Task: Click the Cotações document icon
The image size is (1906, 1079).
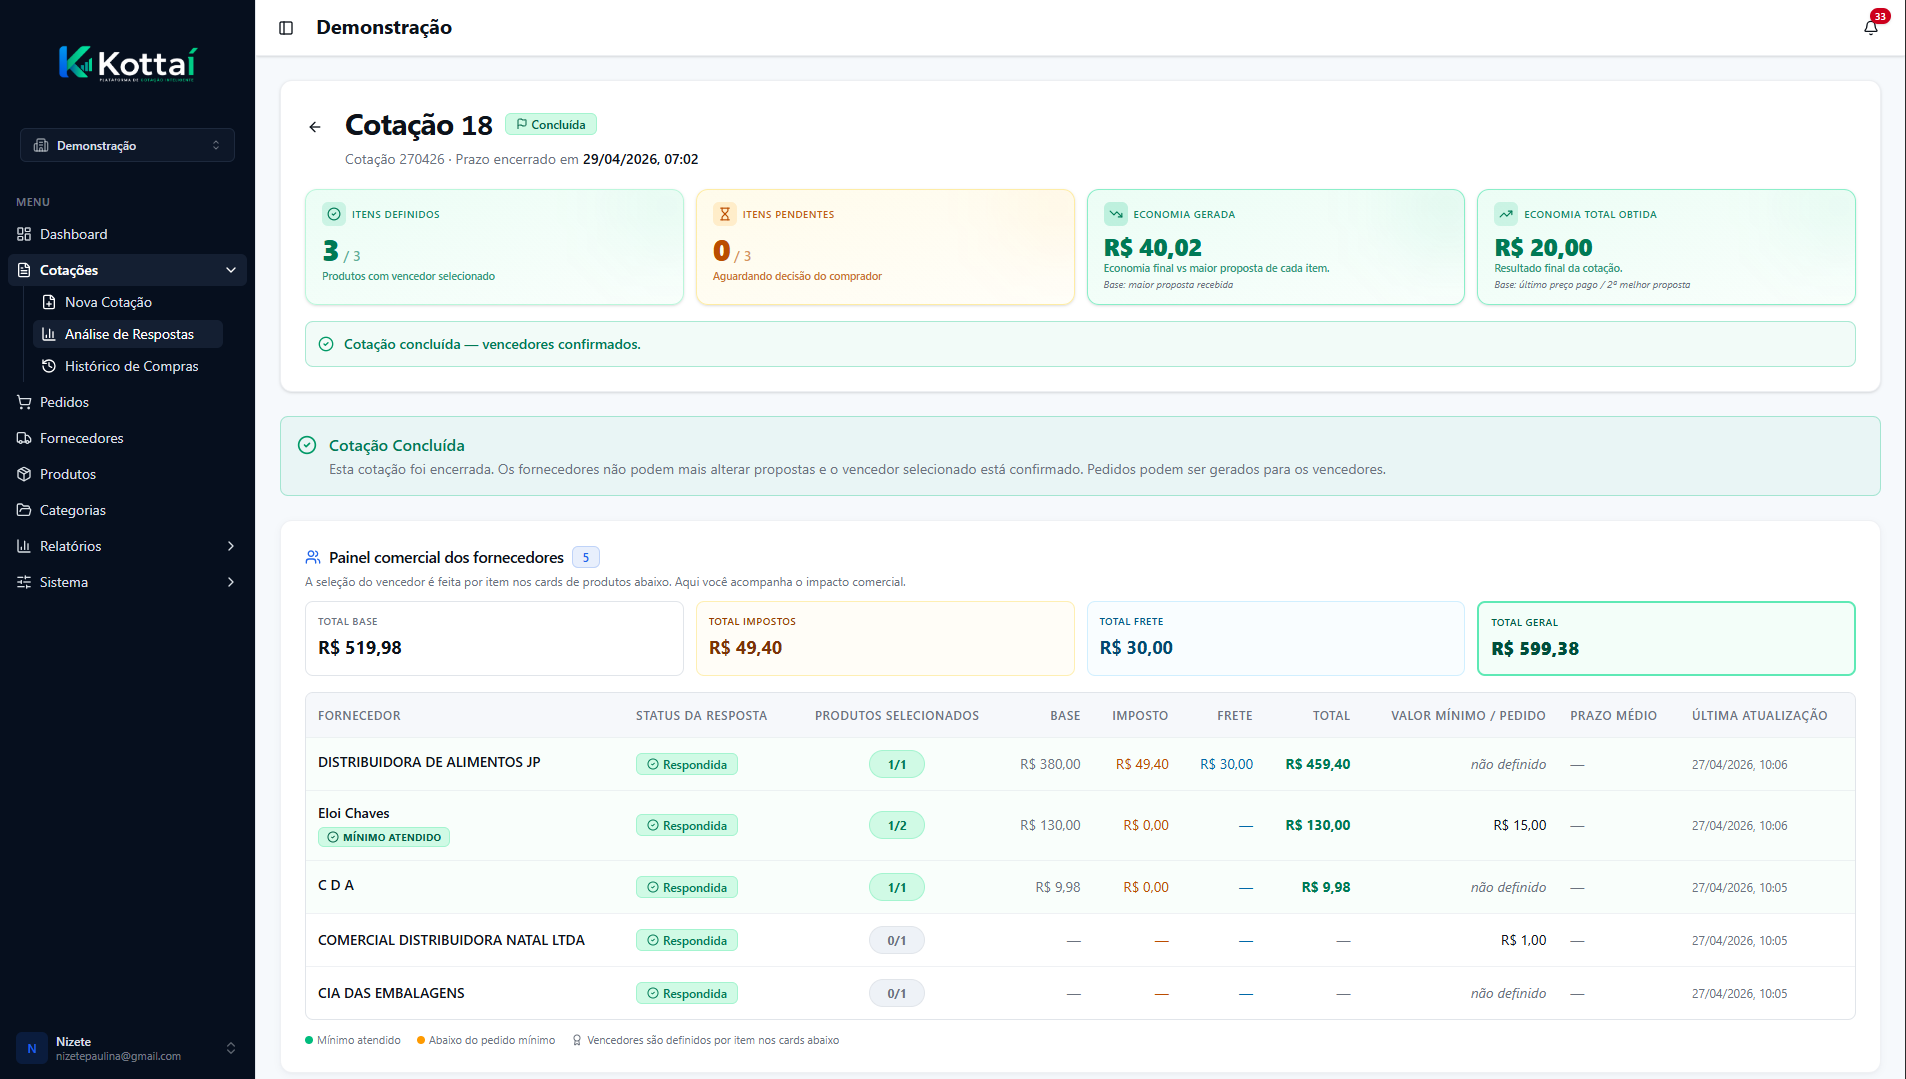Action: point(24,270)
